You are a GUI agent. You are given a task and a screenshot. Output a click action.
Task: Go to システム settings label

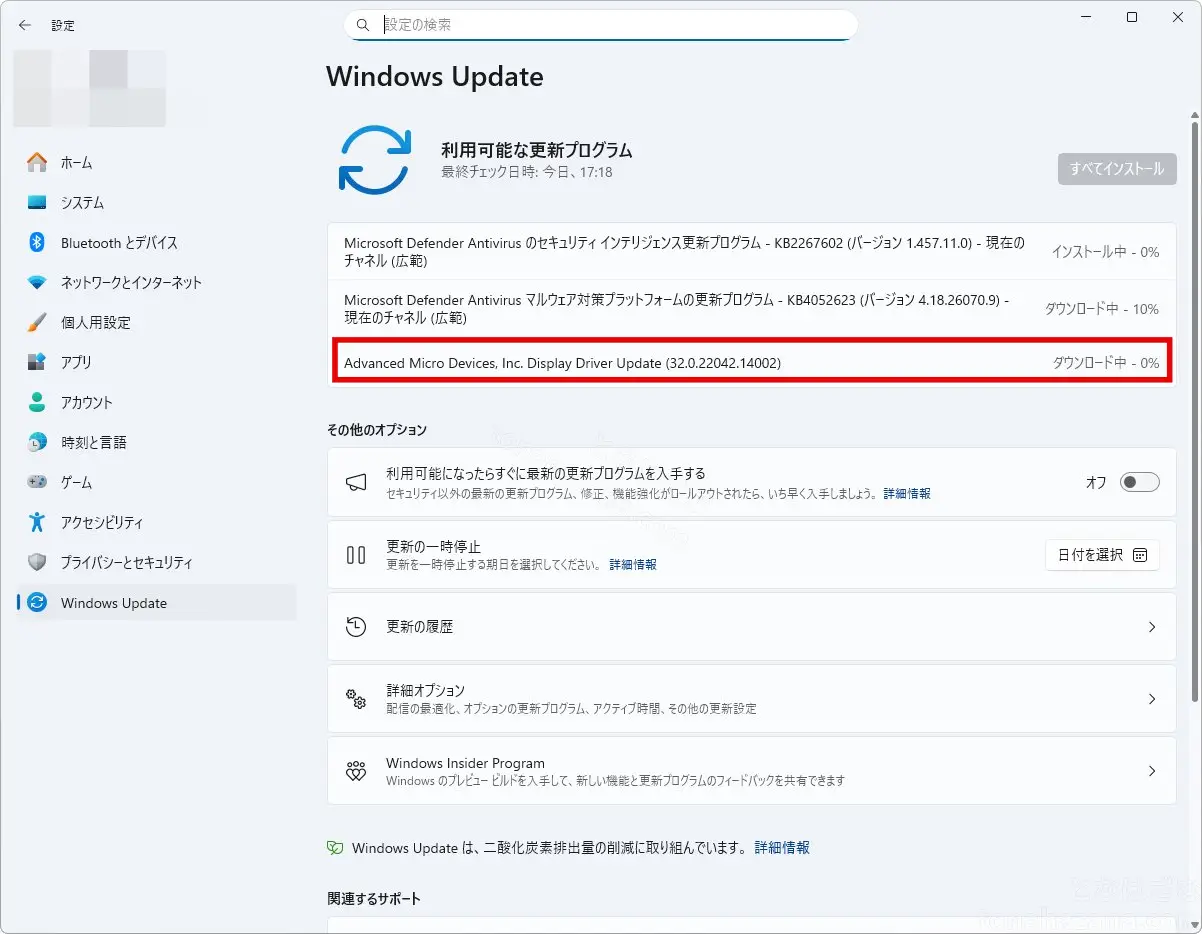click(82, 202)
